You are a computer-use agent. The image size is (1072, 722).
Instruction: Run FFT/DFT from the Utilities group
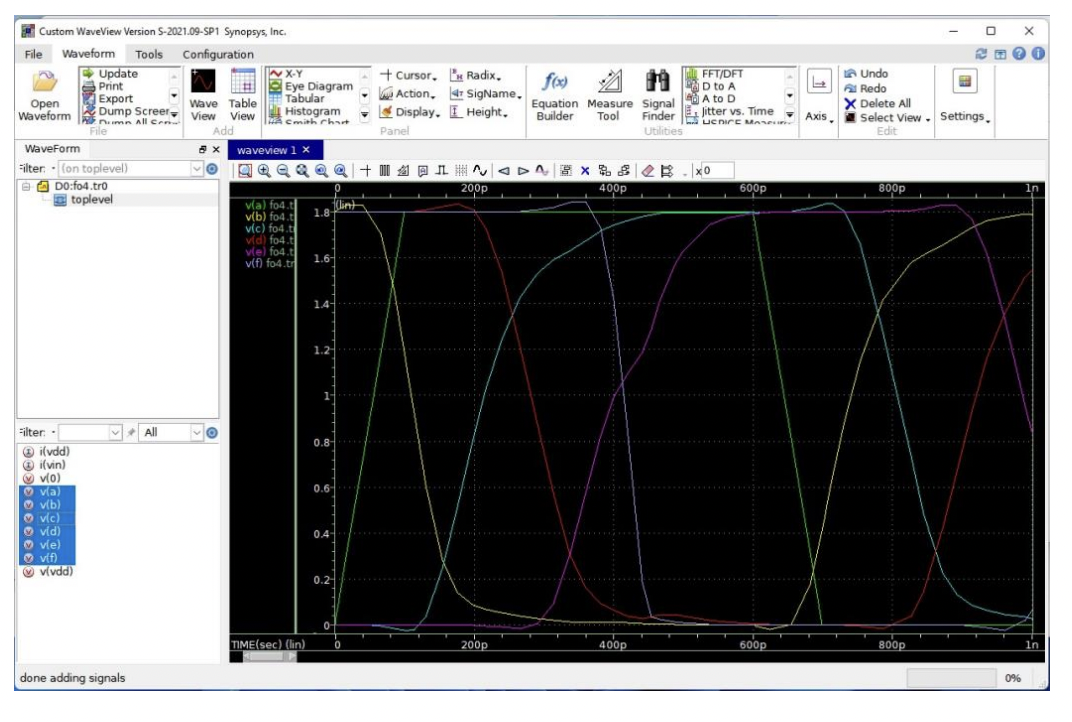(724, 72)
